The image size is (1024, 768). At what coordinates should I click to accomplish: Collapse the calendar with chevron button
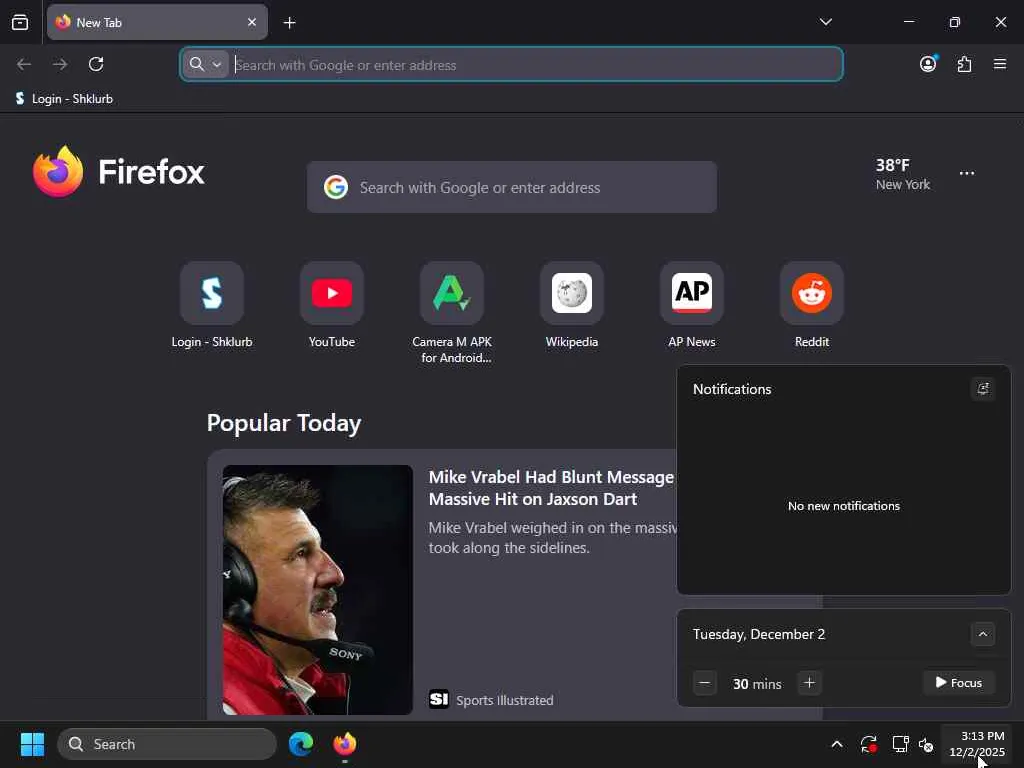[982, 634]
